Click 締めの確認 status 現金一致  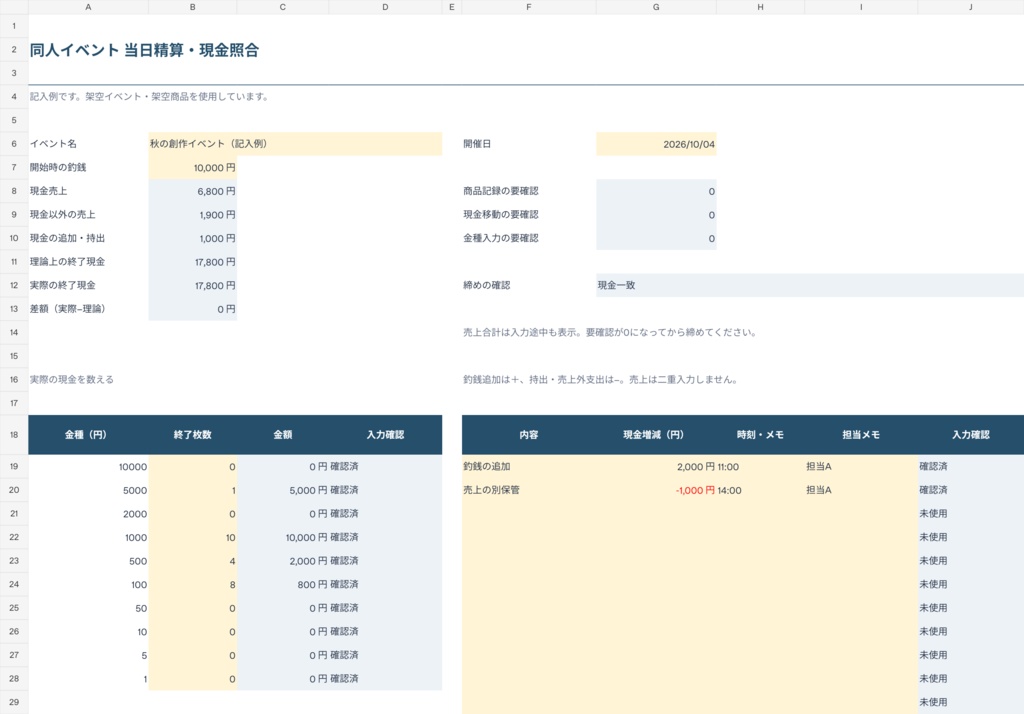coord(810,285)
